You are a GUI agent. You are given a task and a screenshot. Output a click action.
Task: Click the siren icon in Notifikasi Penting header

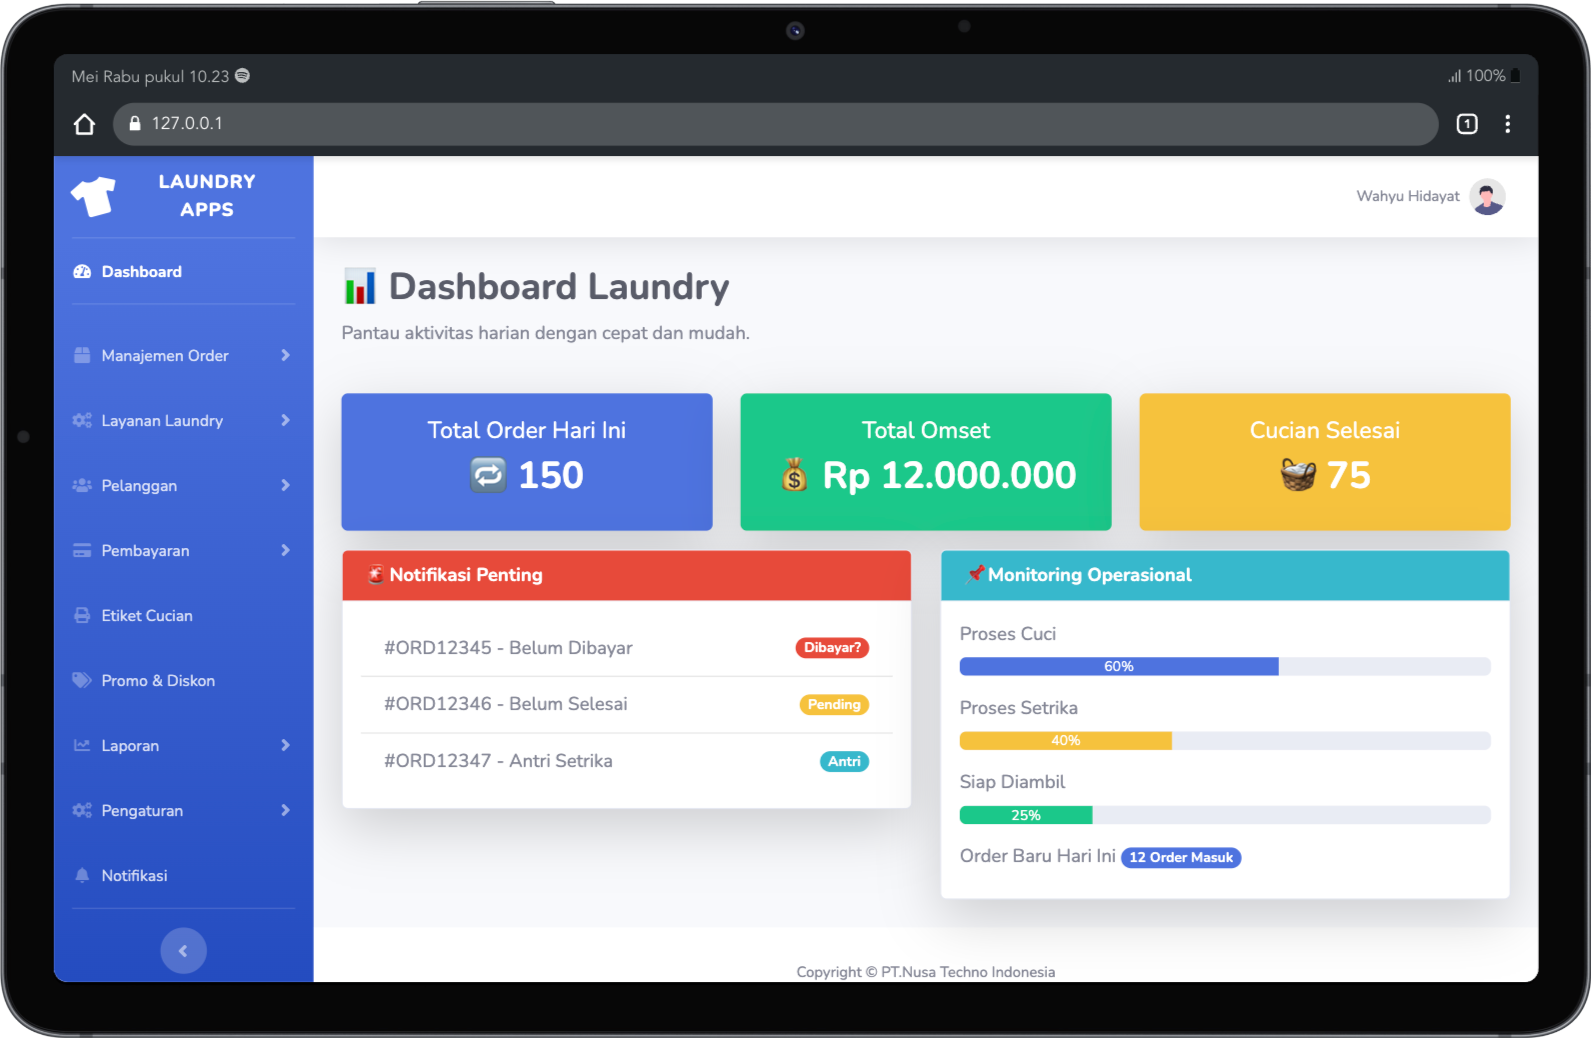coord(376,575)
